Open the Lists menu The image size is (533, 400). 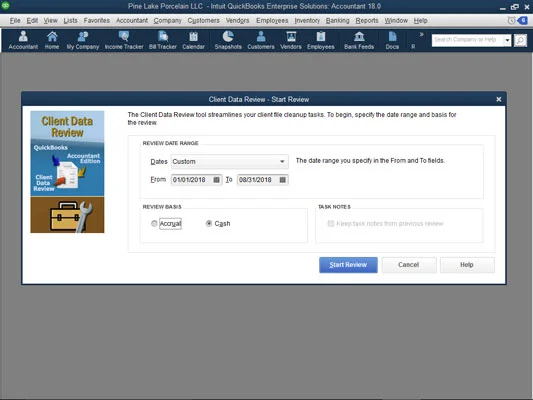[x=70, y=20]
